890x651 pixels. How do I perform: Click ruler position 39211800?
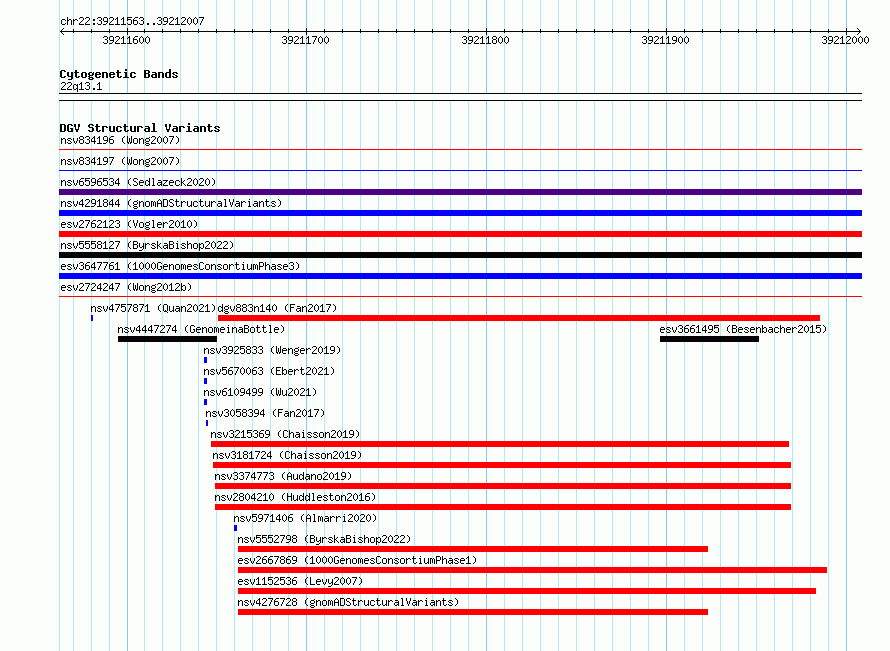(485, 40)
